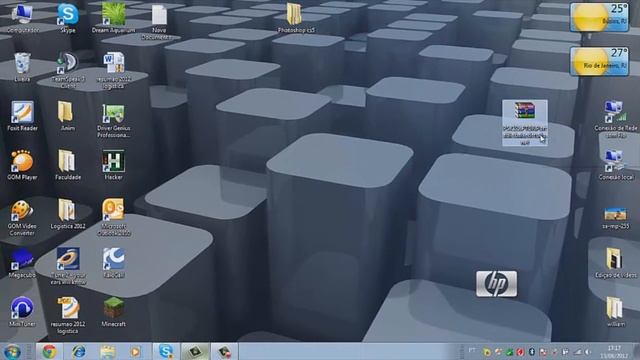Screen dimensions: 640x360
Task: Switch to the first green-chip taskbar app
Action: coord(195,351)
